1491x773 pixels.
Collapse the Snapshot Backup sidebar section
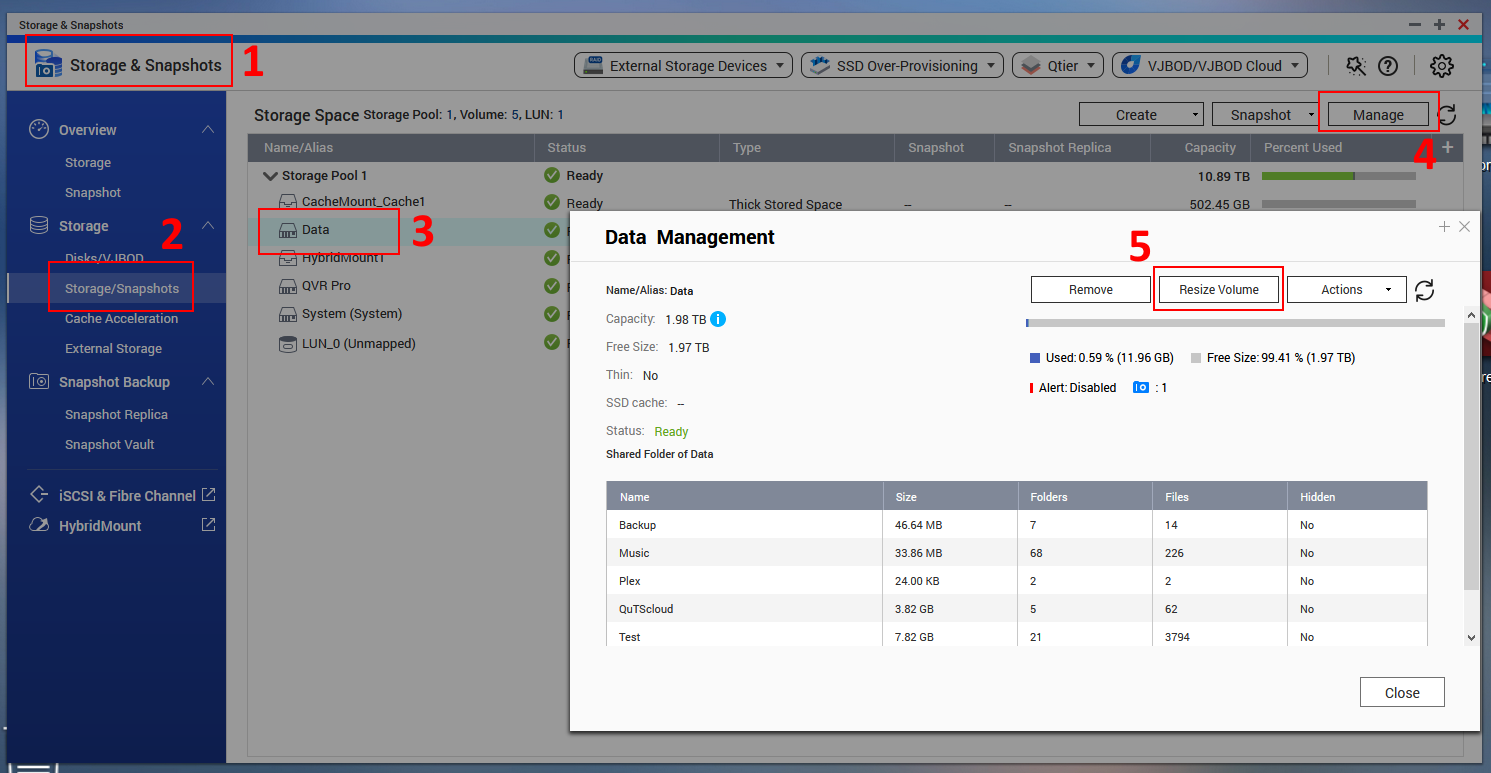coord(208,381)
